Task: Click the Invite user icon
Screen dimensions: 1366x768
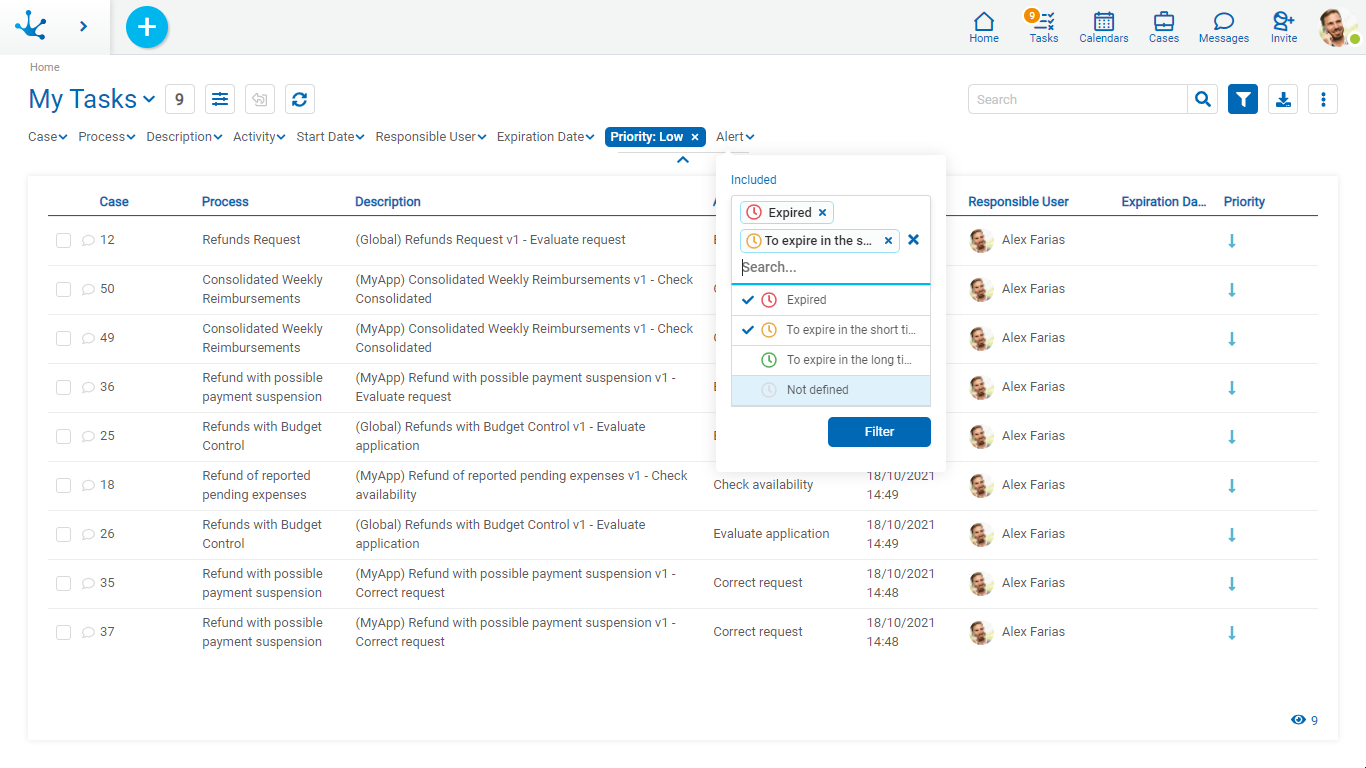Action: 1283,27
